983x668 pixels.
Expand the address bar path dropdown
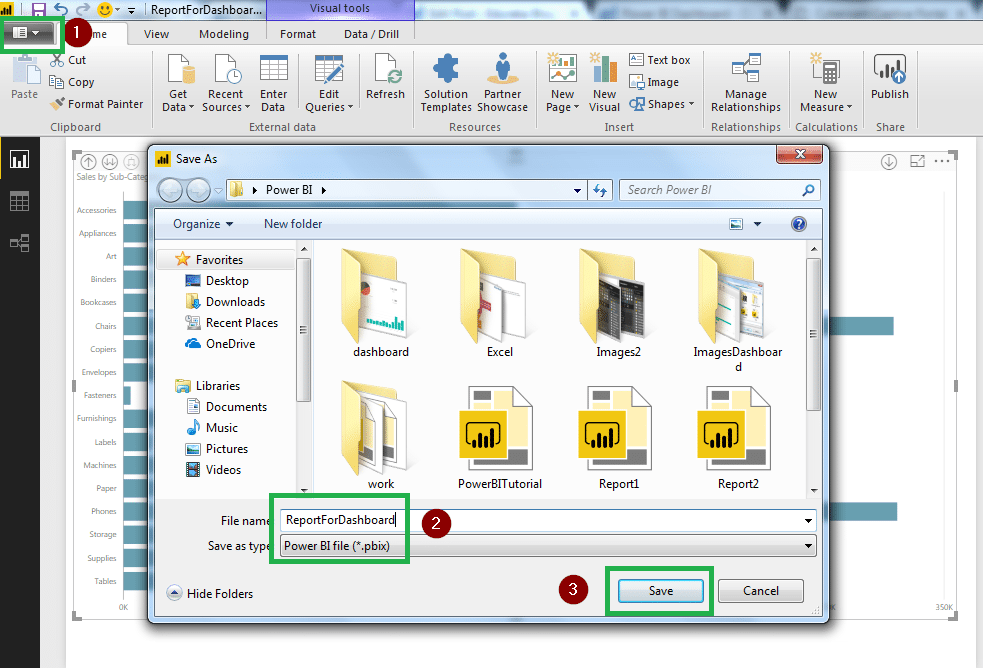pyautogui.click(x=577, y=190)
